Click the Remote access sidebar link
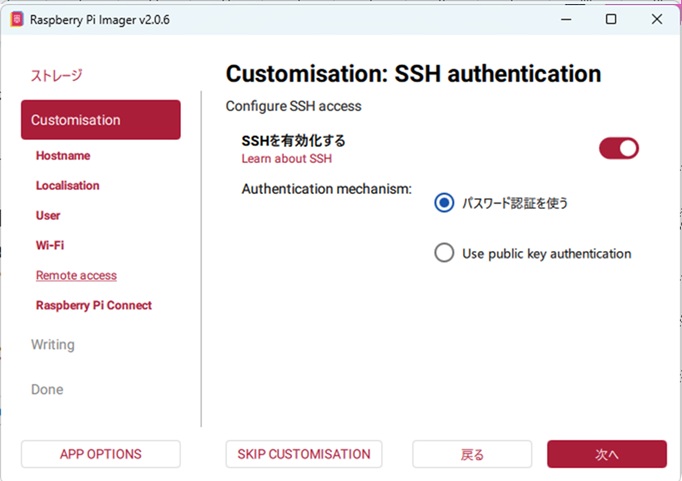Image resolution: width=682 pixels, height=481 pixels. pos(76,275)
